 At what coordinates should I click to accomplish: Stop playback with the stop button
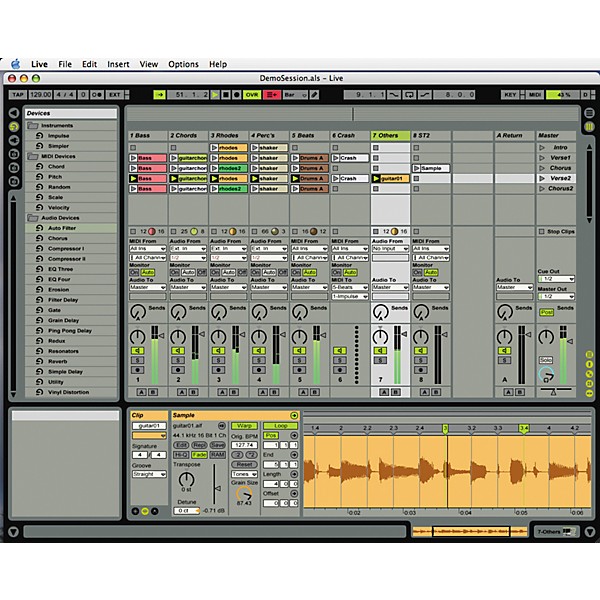226,95
